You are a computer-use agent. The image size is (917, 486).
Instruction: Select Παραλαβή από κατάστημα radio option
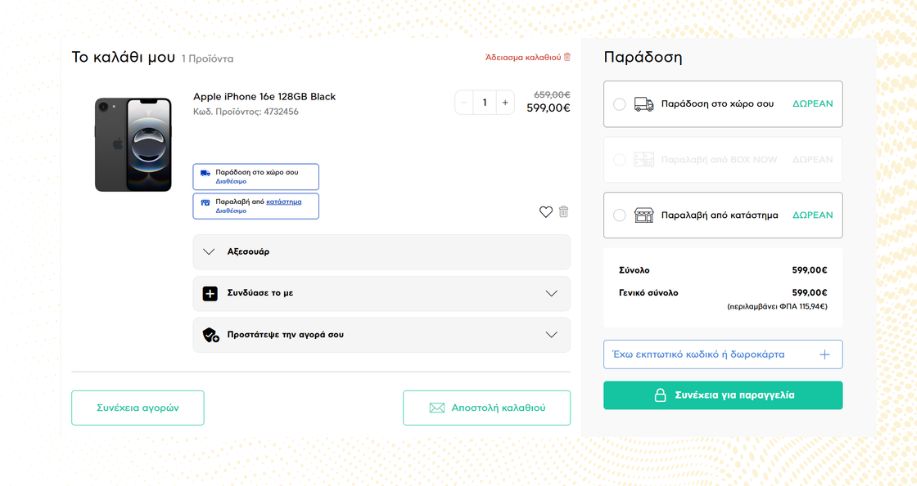click(619, 215)
